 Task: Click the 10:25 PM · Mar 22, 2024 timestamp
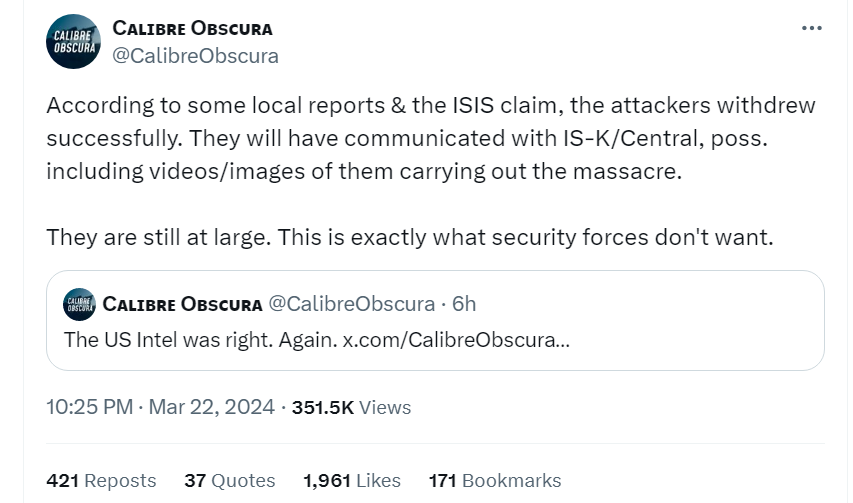160,407
